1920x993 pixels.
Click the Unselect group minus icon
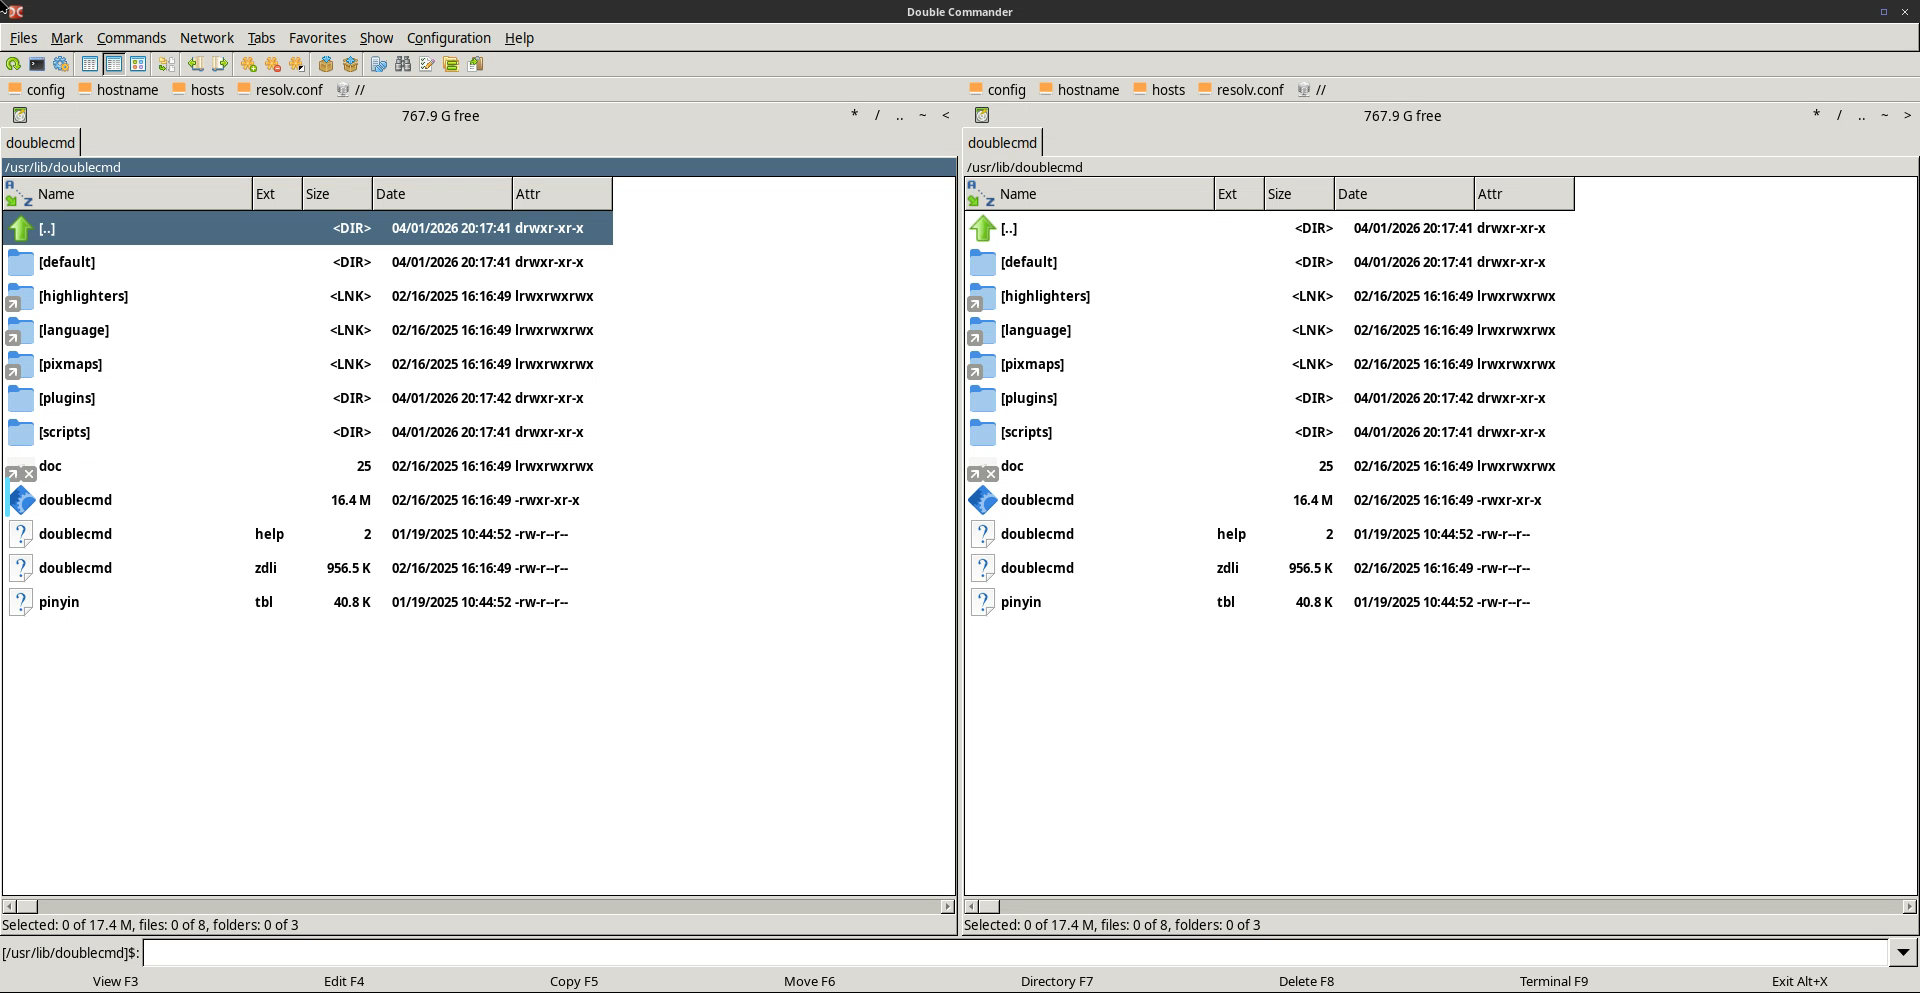(273, 64)
